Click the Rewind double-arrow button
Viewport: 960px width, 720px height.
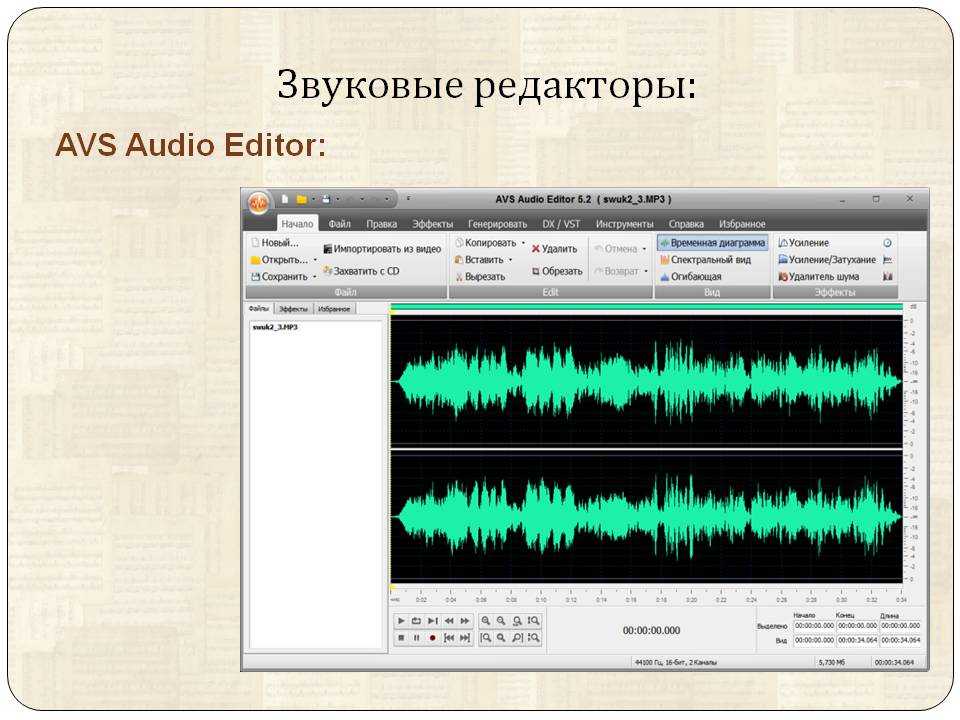point(449,621)
